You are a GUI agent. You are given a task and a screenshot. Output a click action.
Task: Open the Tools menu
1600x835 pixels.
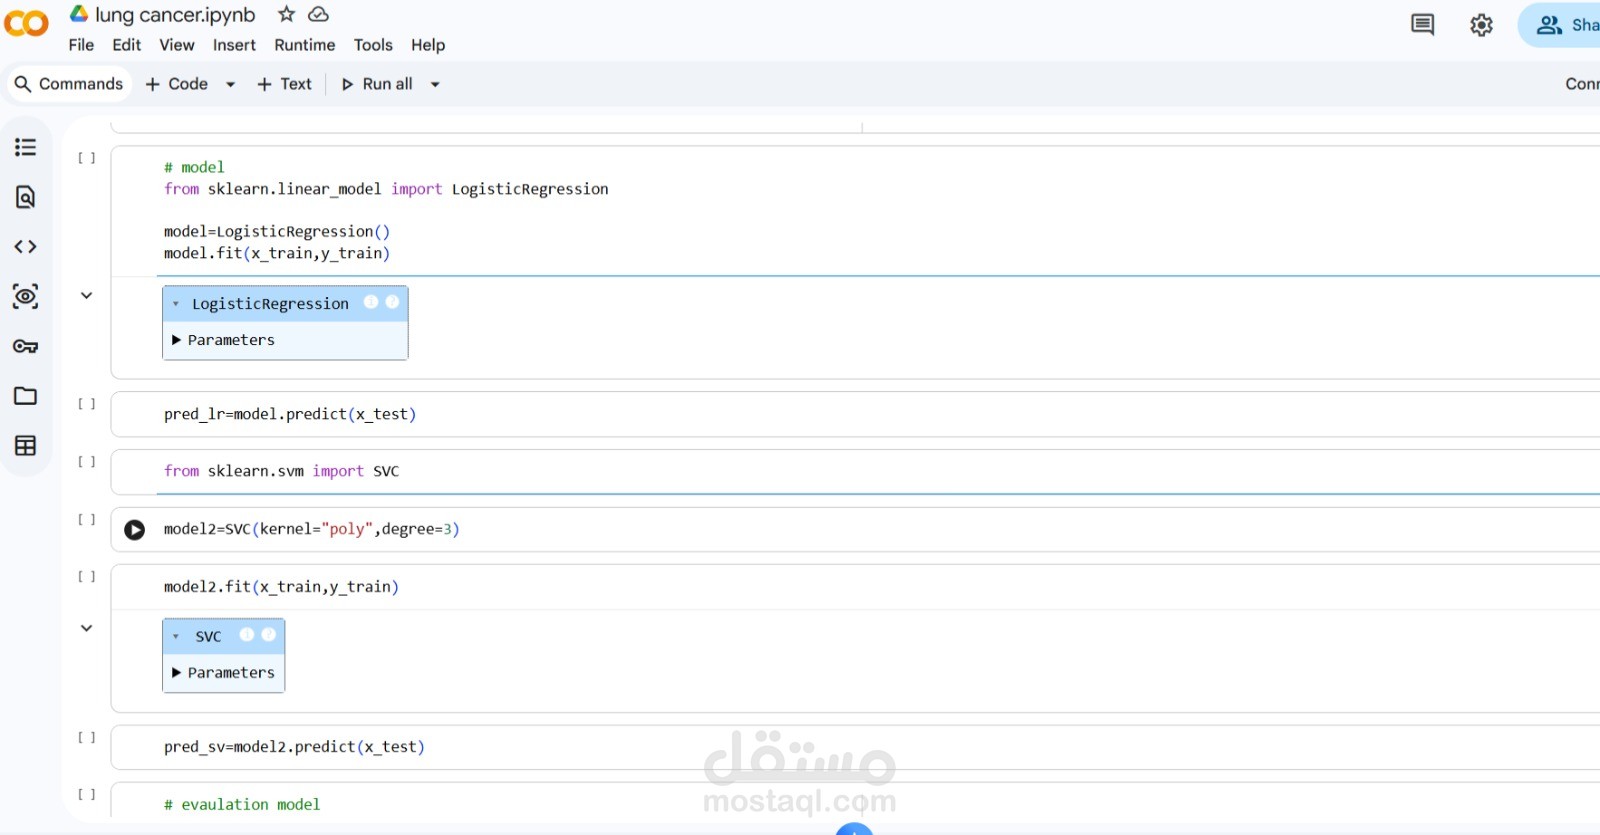click(x=373, y=45)
